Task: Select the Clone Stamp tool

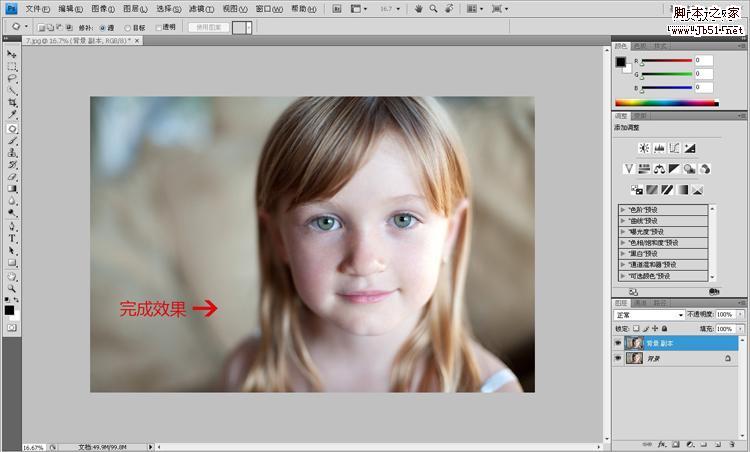Action: 11,153
